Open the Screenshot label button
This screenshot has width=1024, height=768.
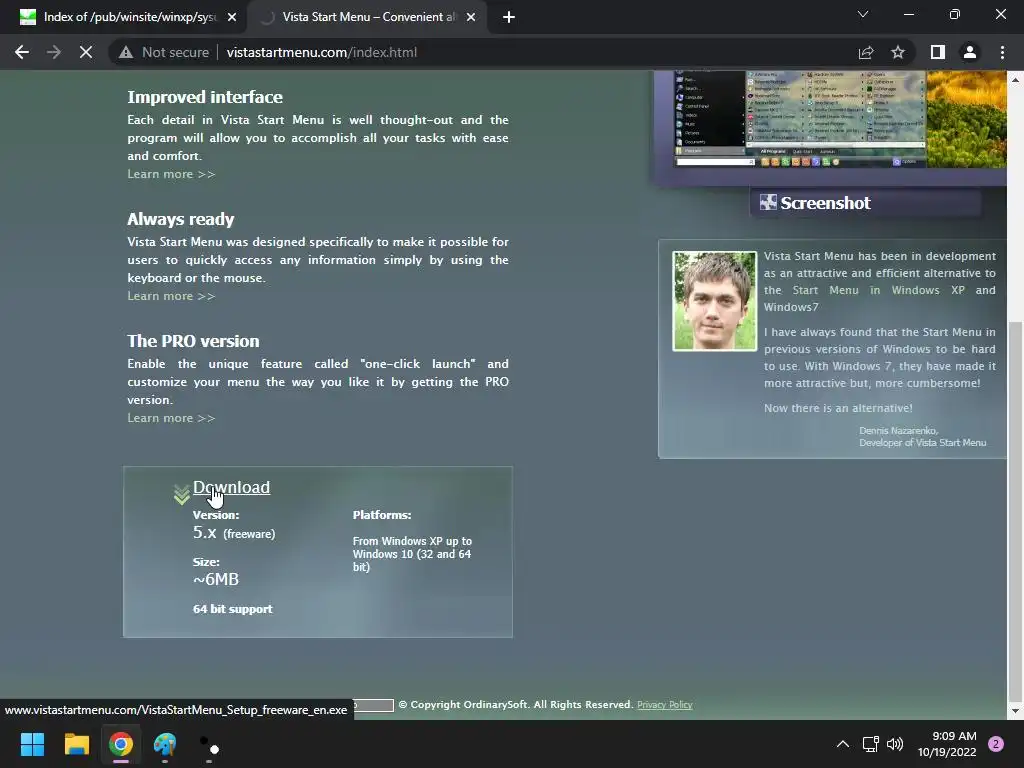point(865,203)
